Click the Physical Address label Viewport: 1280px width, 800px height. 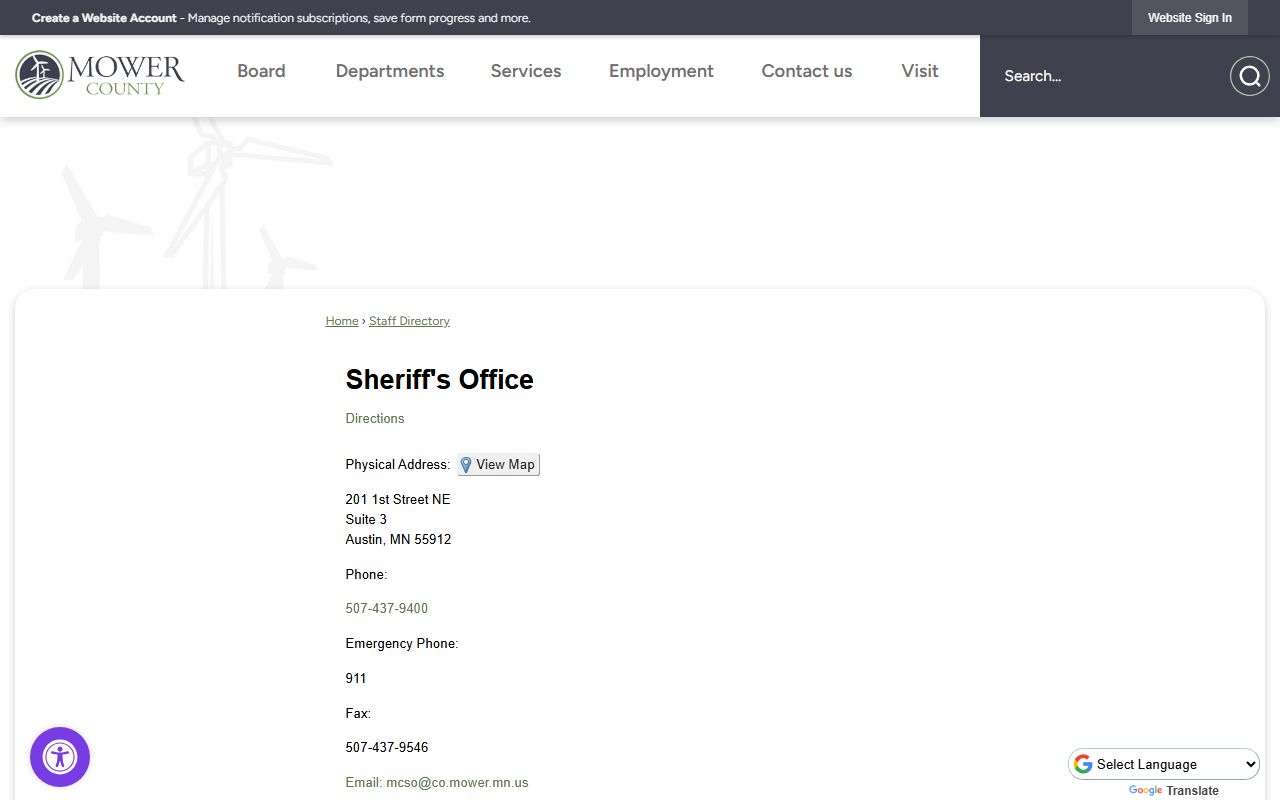[x=398, y=464]
